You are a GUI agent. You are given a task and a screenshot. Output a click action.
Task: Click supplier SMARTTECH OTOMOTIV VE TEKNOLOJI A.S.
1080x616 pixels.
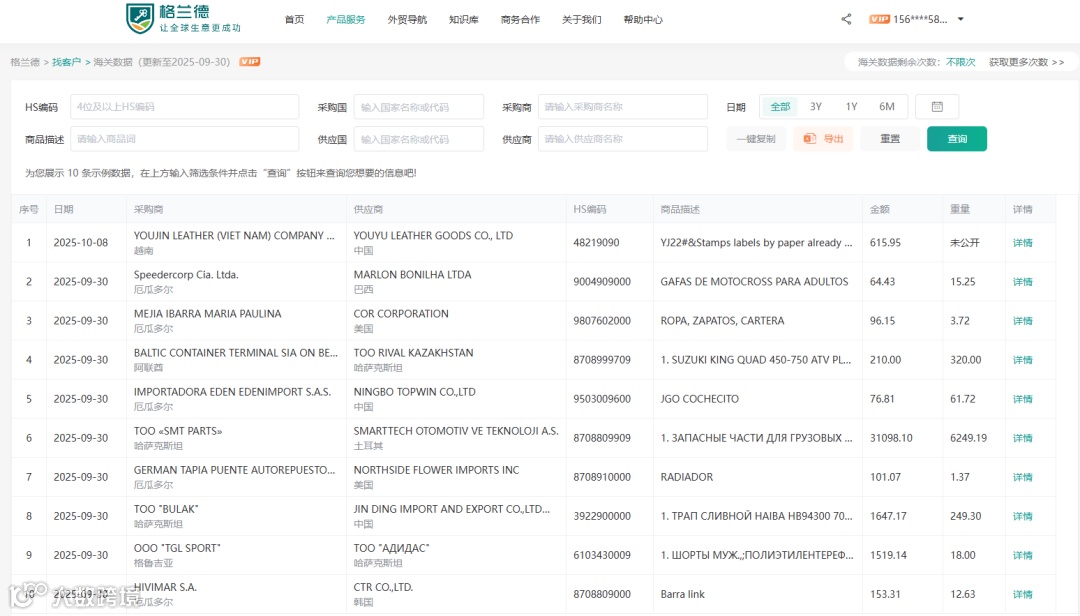coord(456,431)
